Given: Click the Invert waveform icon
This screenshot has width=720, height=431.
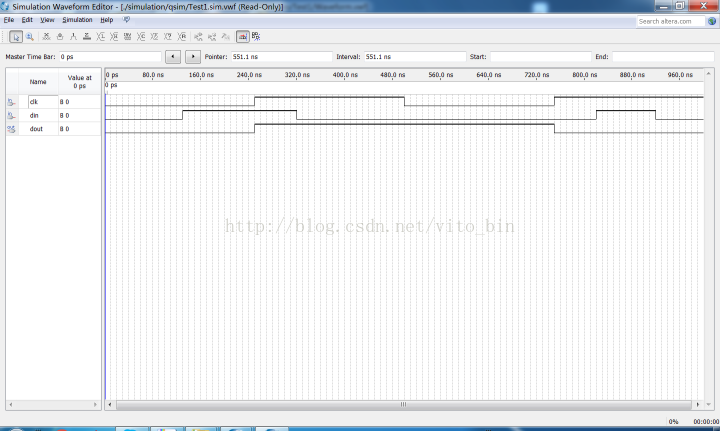Looking at the screenshot, I should [128, 37].
